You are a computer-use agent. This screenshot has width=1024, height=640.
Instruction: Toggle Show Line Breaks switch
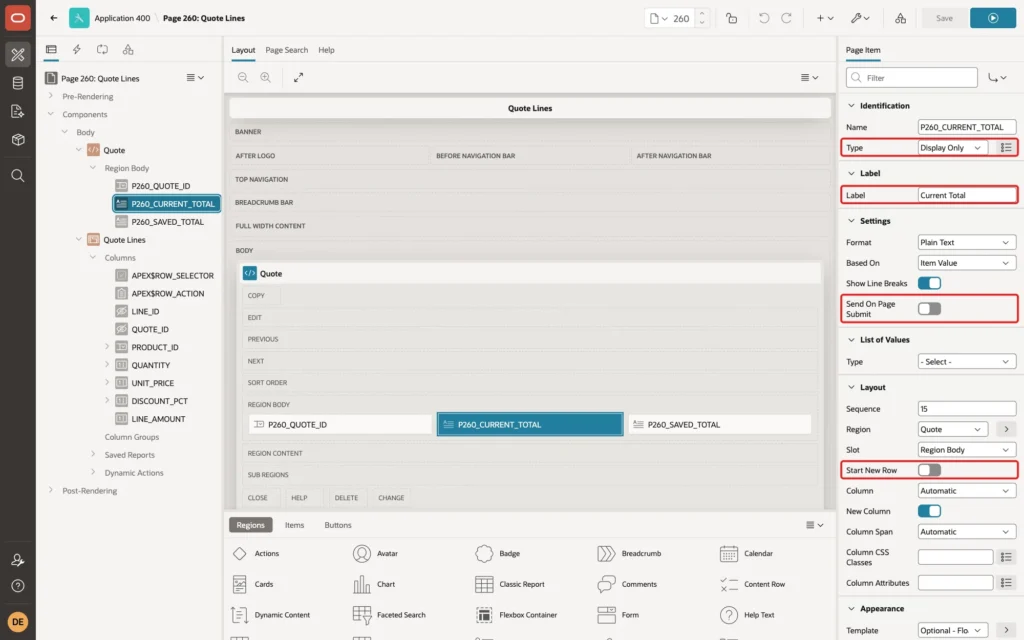point(929,283)
